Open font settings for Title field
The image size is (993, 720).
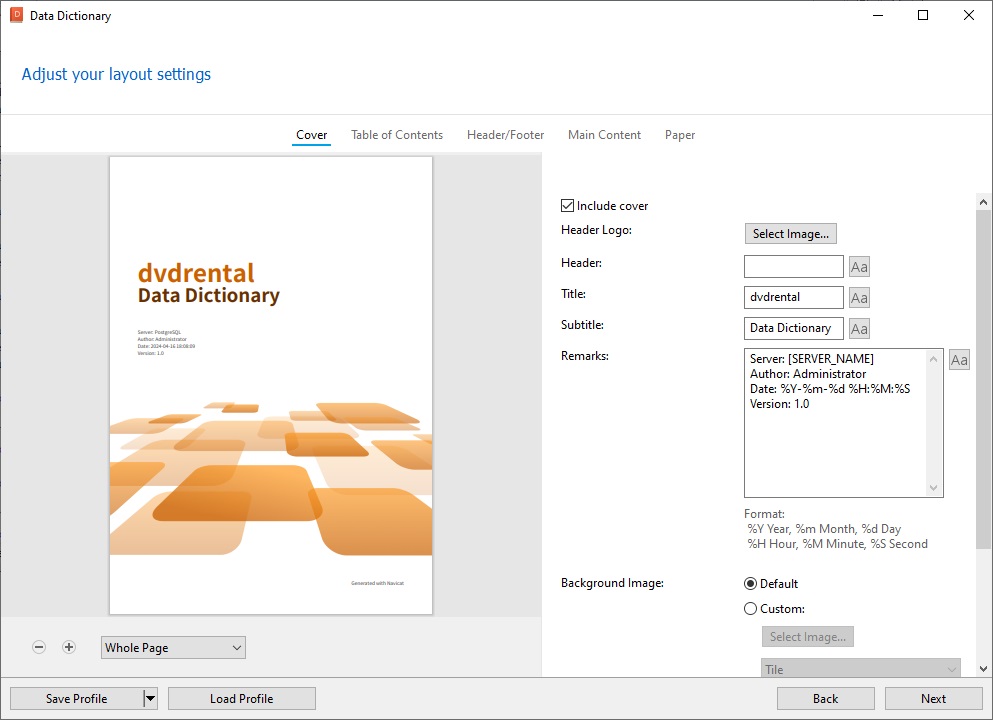pos(859,298)
